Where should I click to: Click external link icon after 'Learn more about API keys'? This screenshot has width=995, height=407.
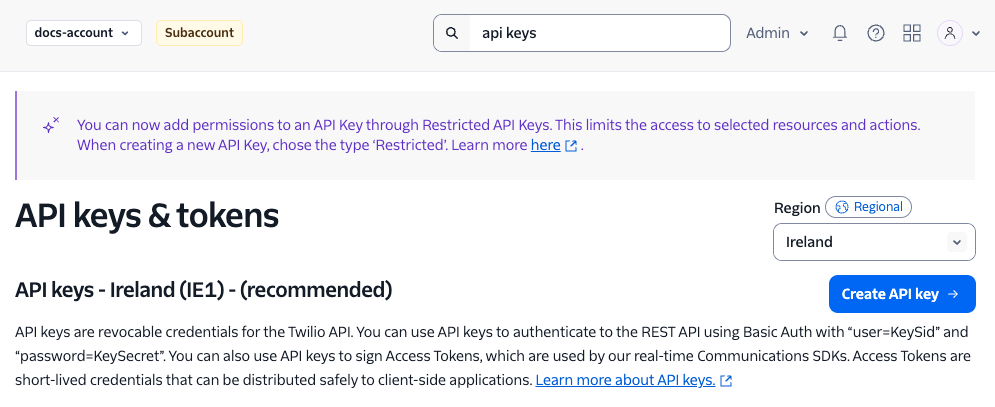click(x=727, y=381)
